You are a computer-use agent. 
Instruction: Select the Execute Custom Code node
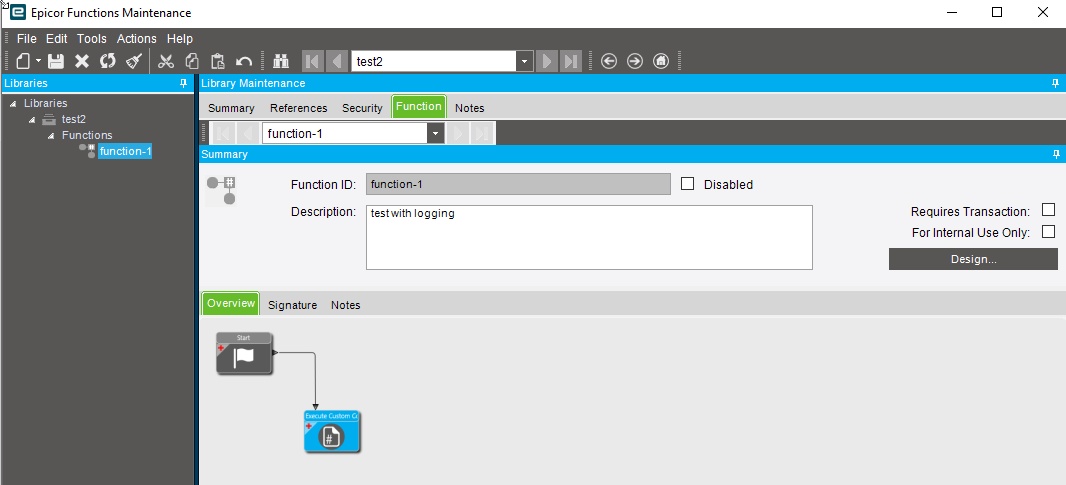click(x=332, y=432)
